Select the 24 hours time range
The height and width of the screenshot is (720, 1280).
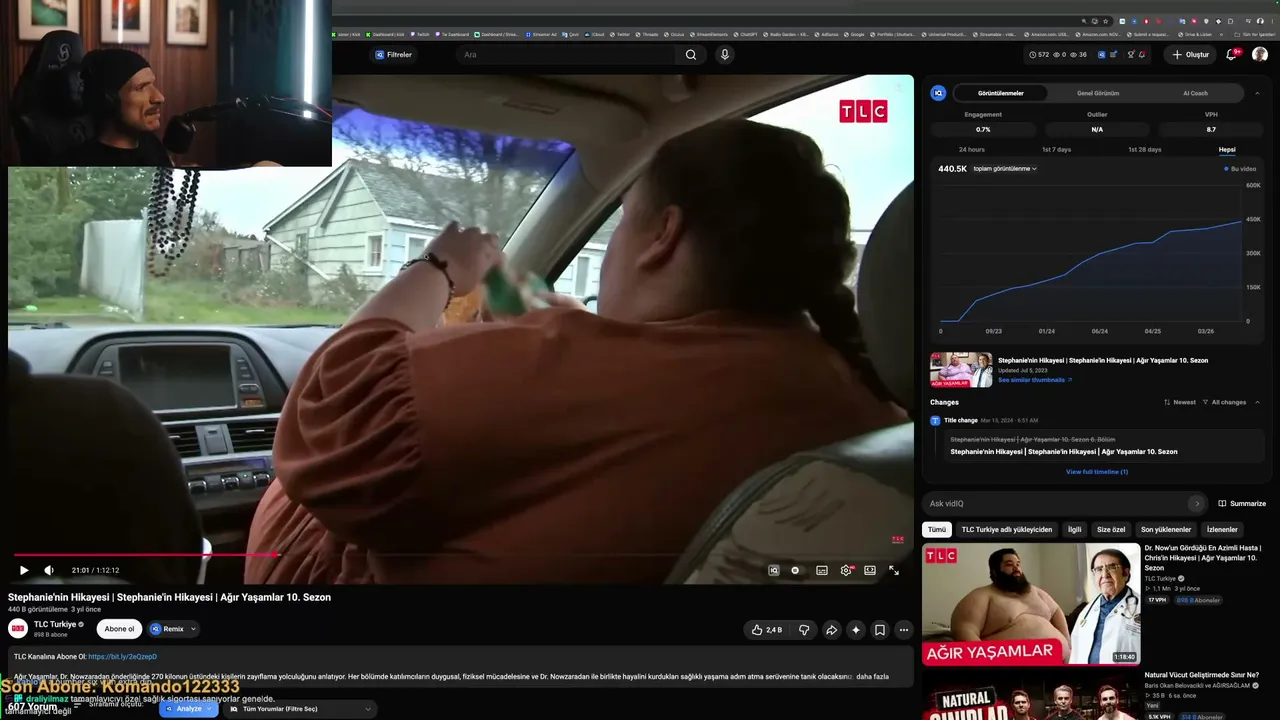(x=972, y=150)
